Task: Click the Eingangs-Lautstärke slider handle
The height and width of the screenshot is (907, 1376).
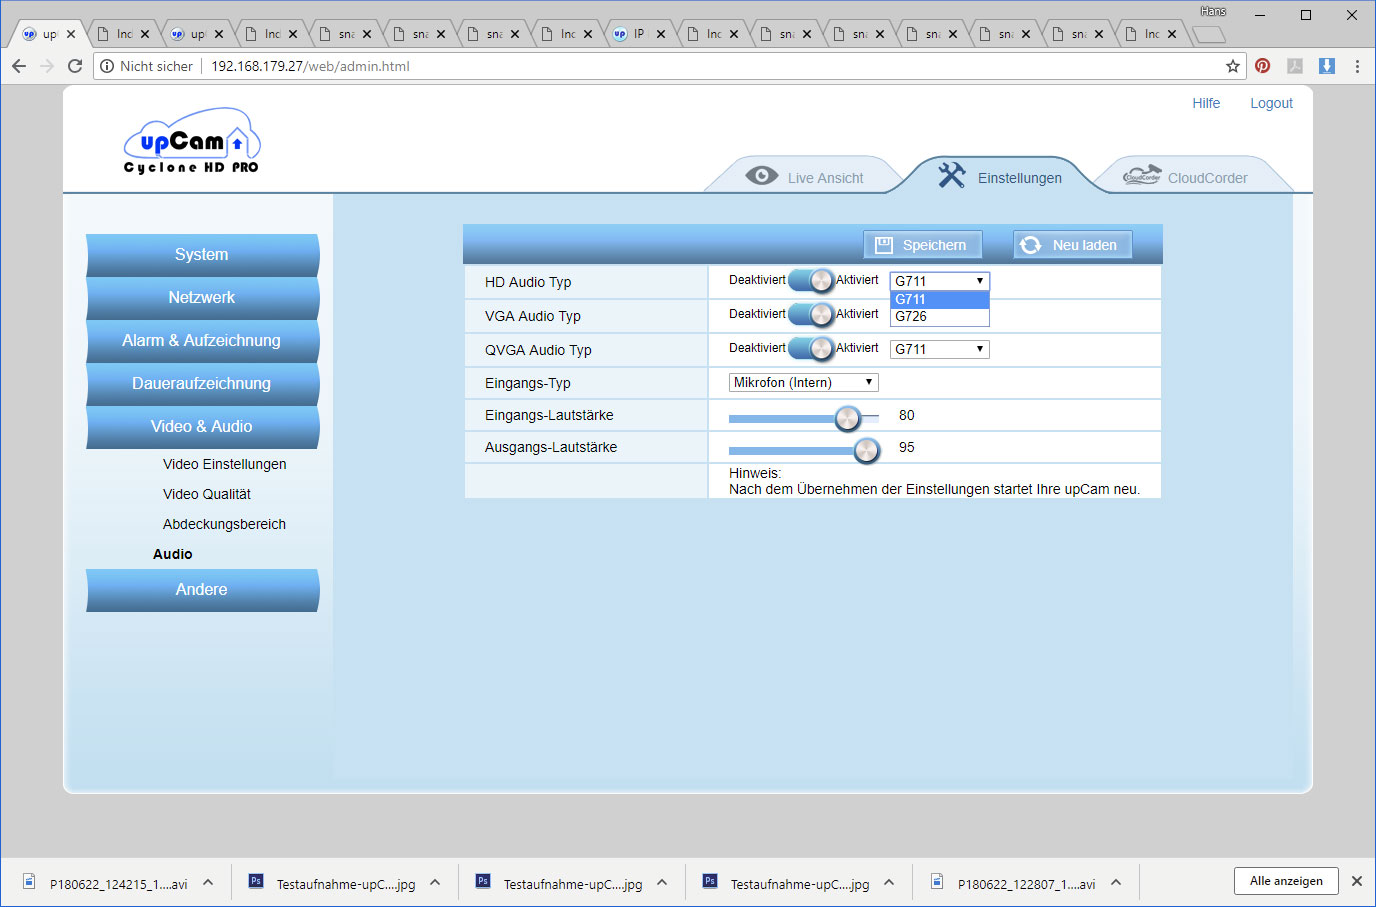Action: (x=847, y=418)
